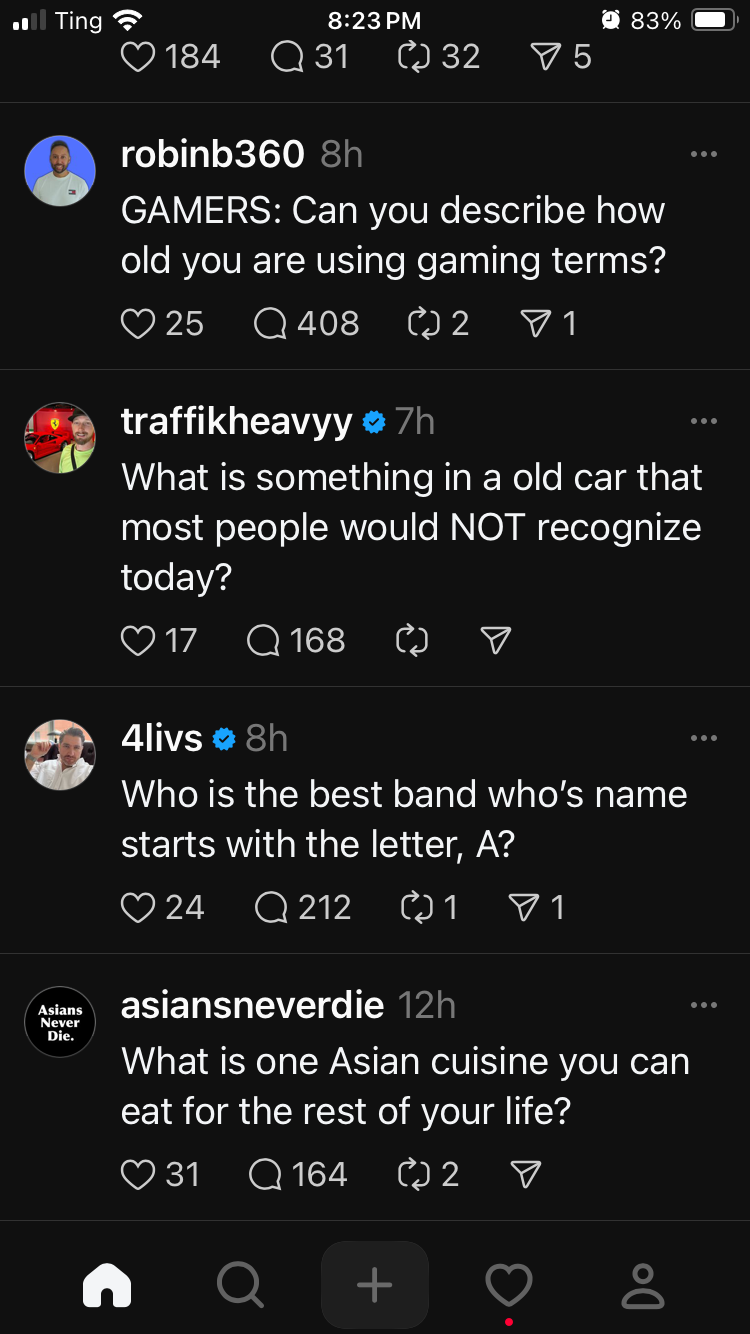Viewport: 750px width, 1334px height.
Task: Open replies on robinb360's post
Action: coord(270,324)
